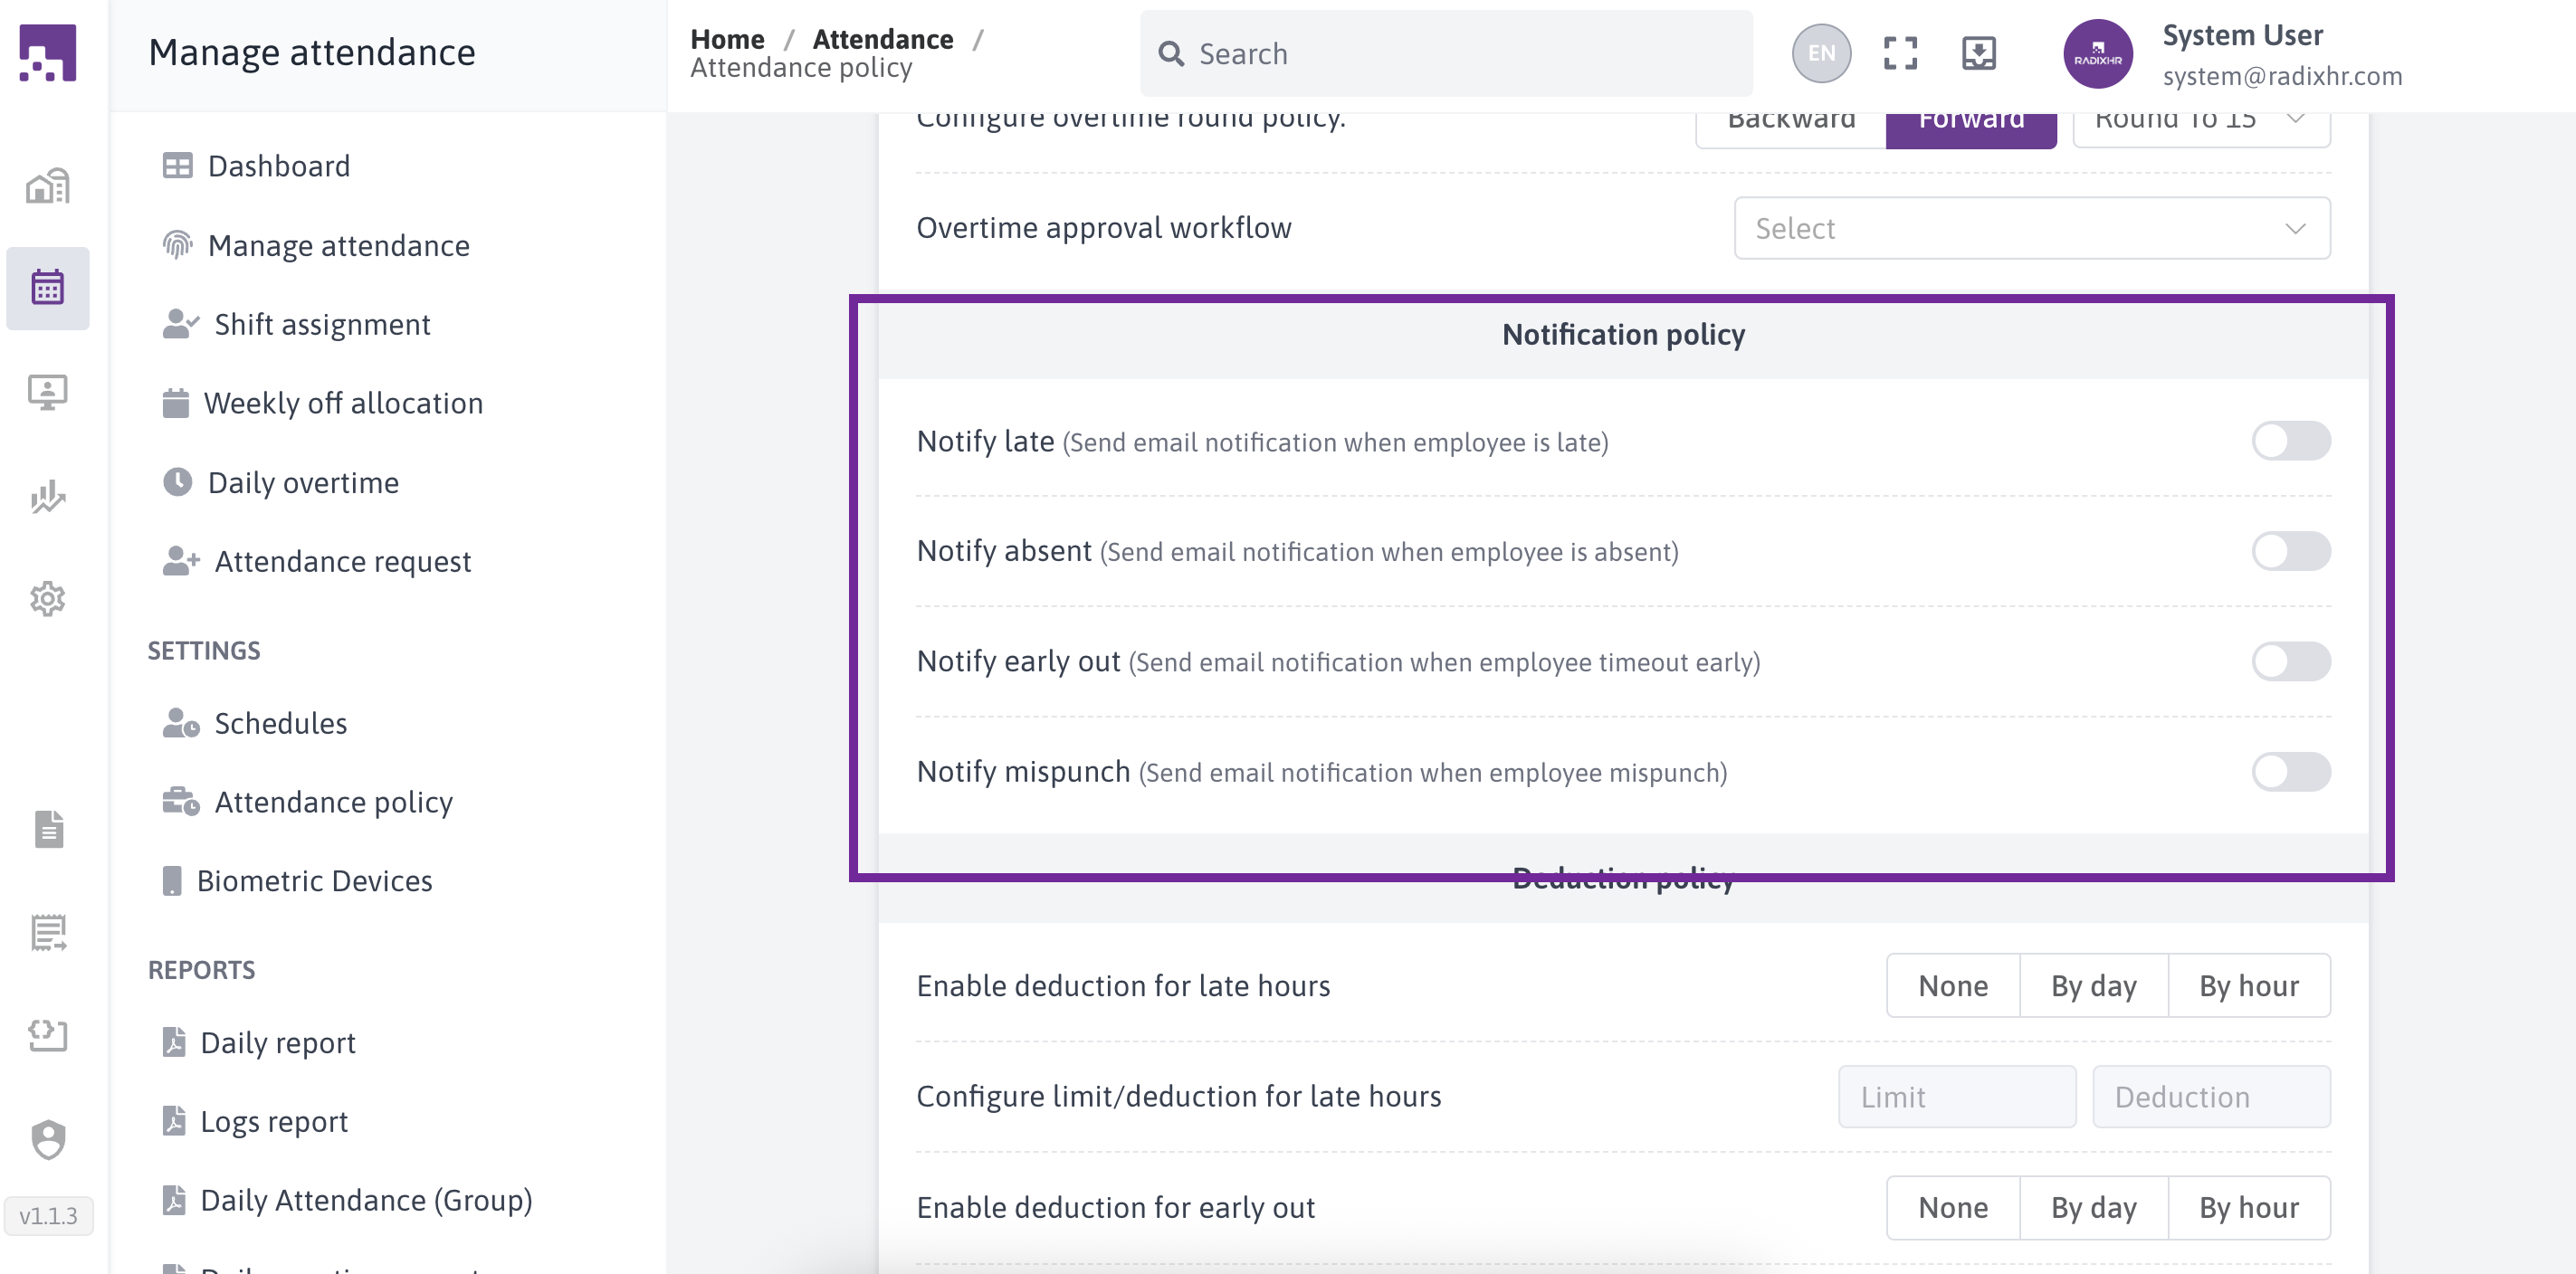Click the Attendance breadcrumb link
Viewport: 2576px width, 1274px height.
882,39
